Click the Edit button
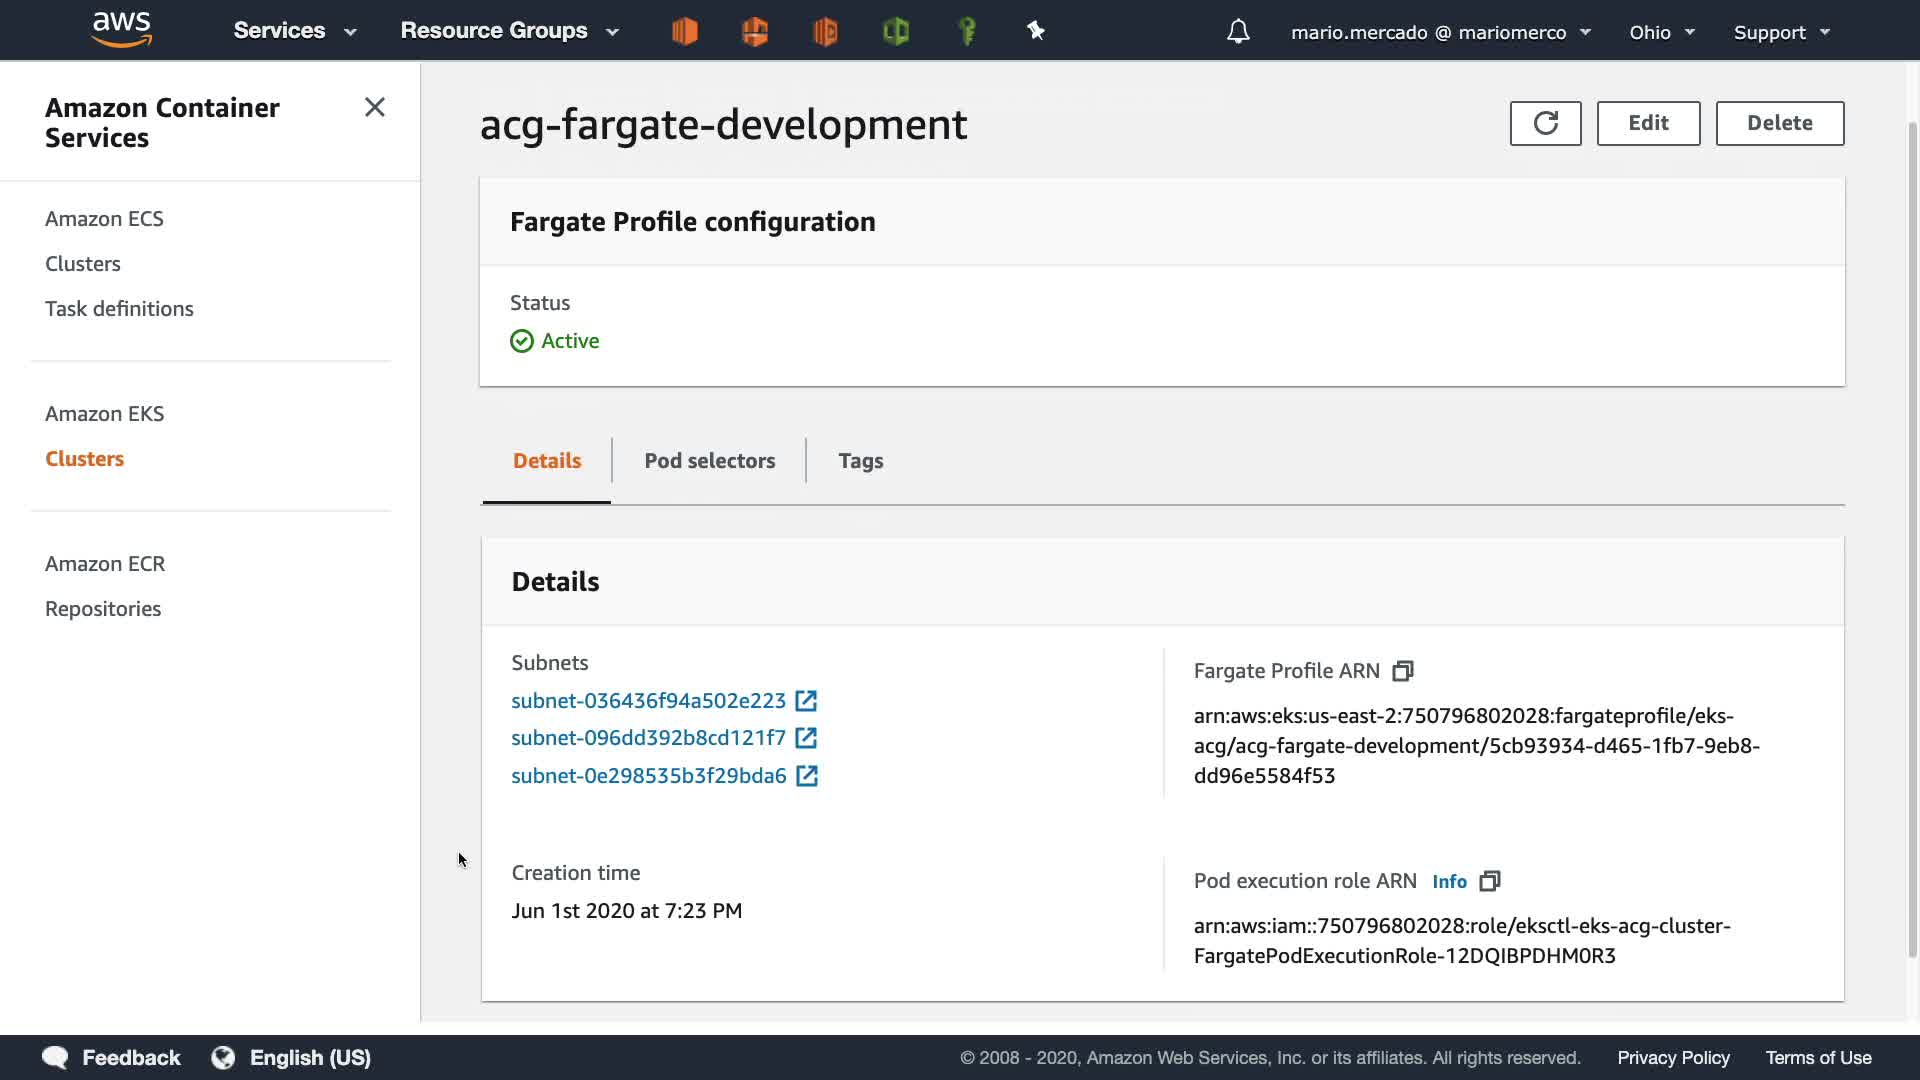Screen dimensions: 1920x1080 [1648, 123]
